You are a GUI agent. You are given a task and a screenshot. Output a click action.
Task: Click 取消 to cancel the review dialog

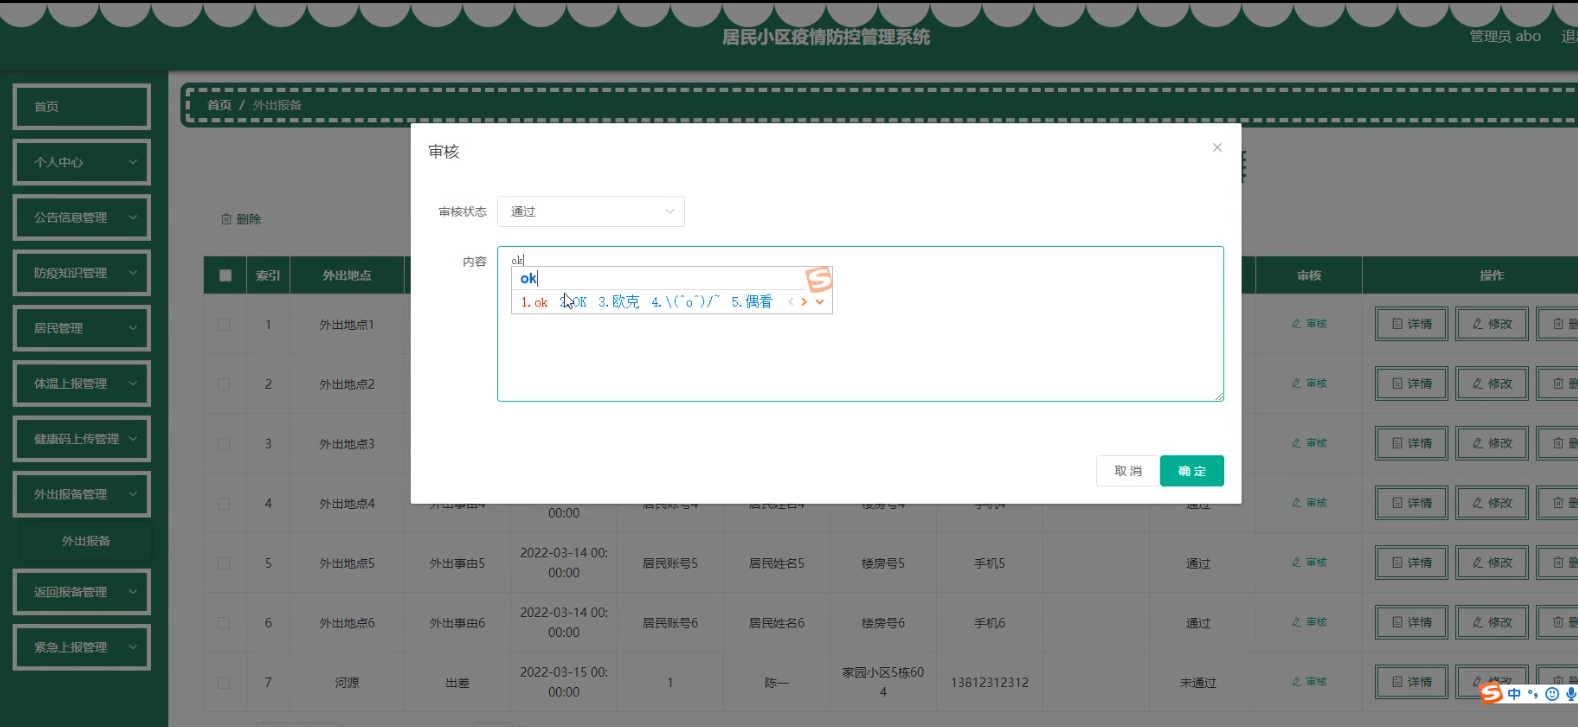[1128, 471]
